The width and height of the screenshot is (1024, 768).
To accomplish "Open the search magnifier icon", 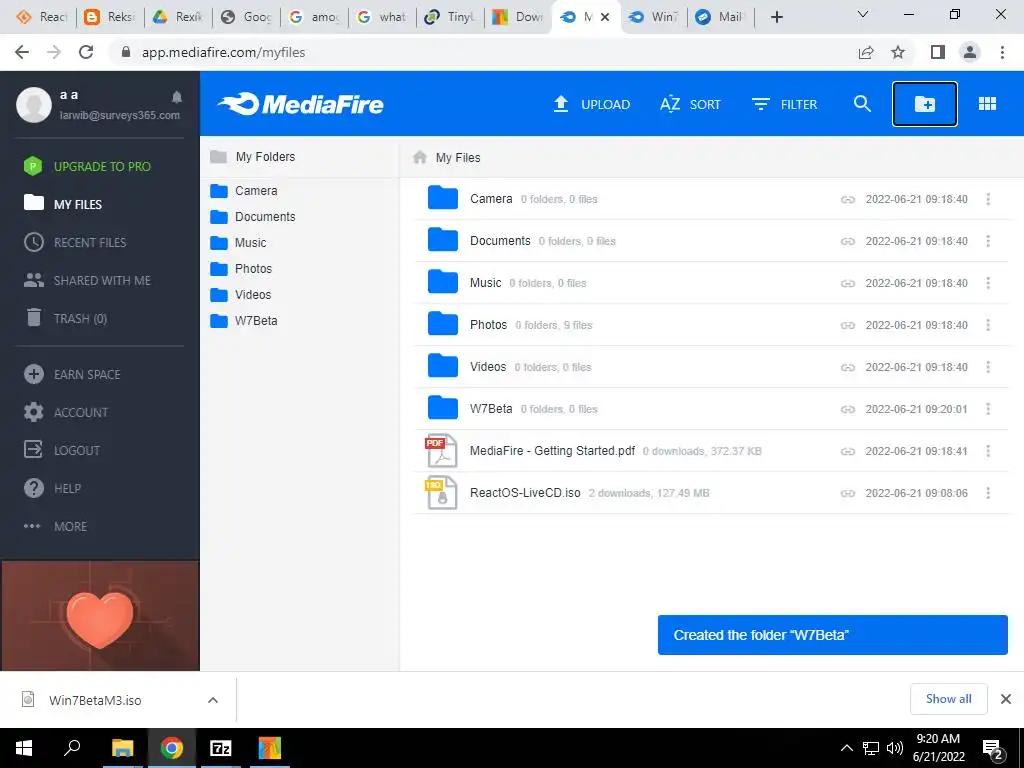I will click(862, 104).
